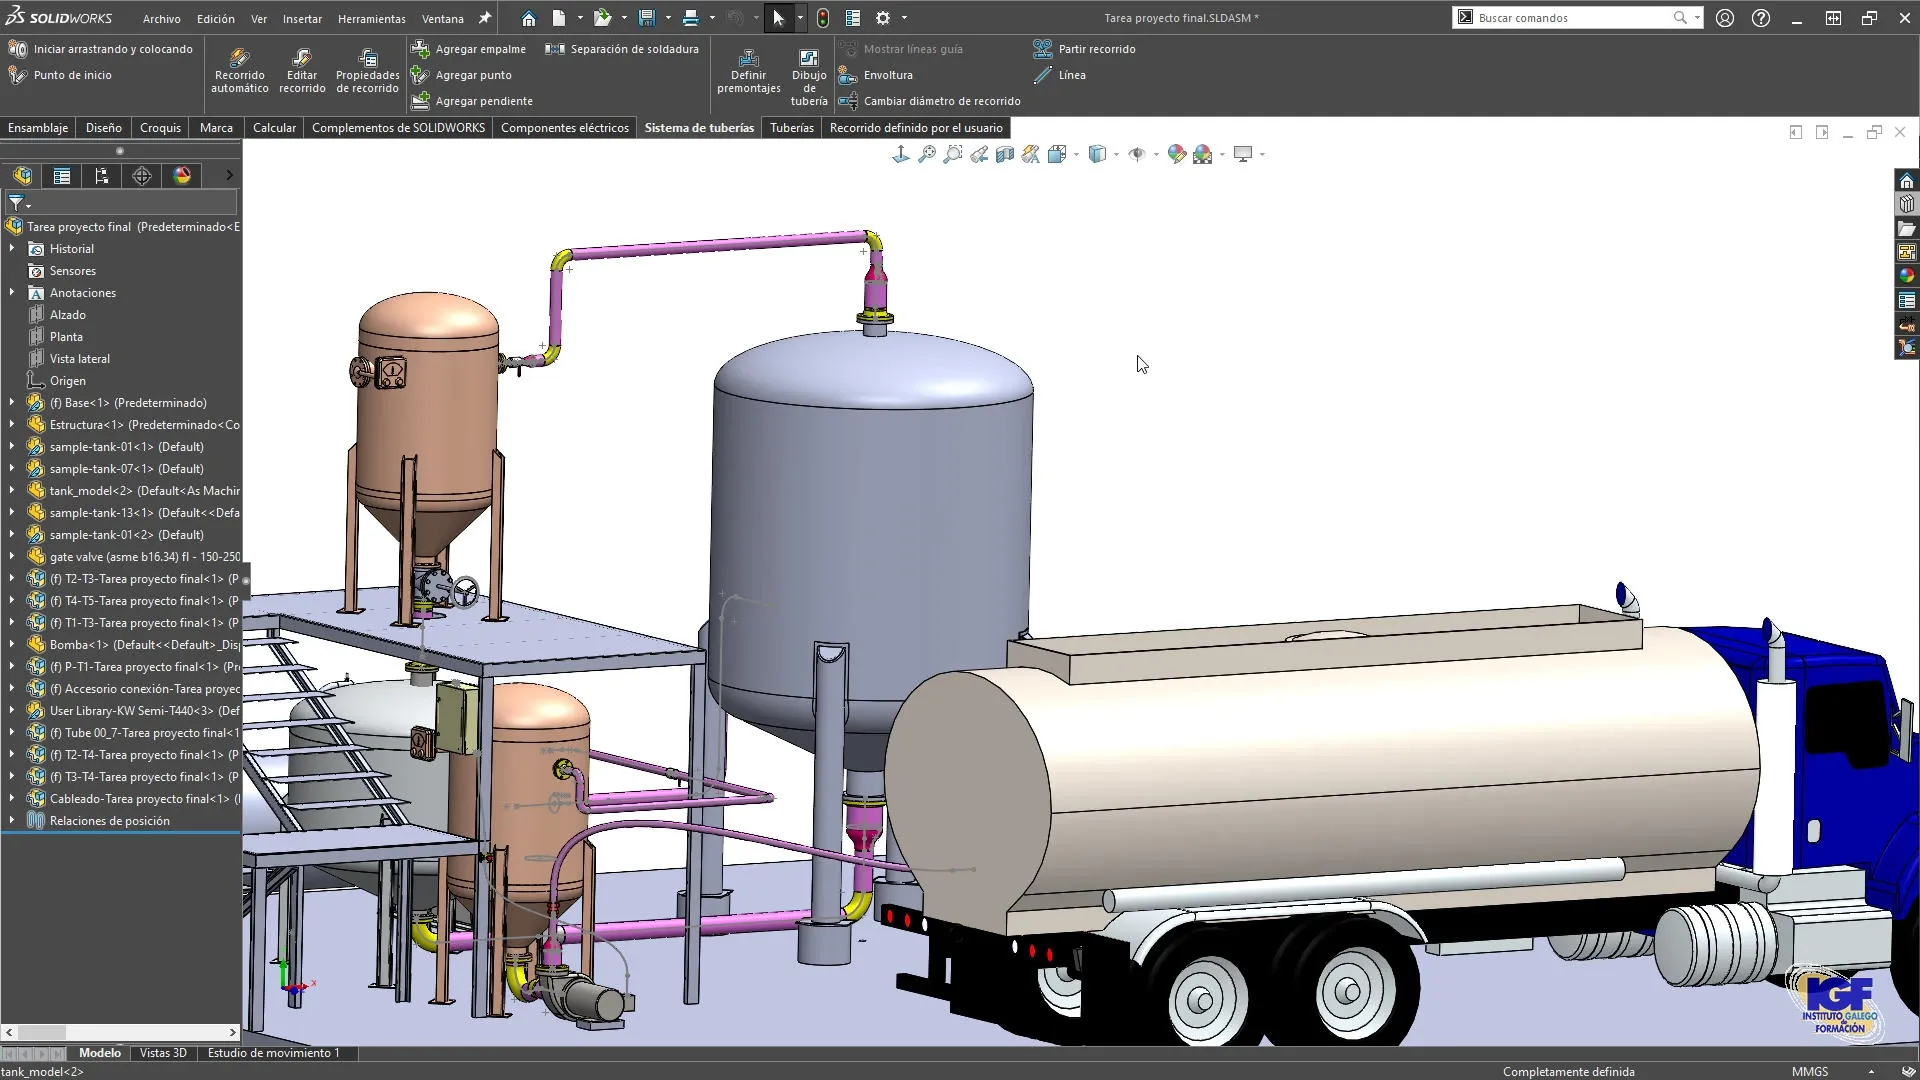
Task: Select Dibujo de tubería tool
Action: click(x=809, y=77)
